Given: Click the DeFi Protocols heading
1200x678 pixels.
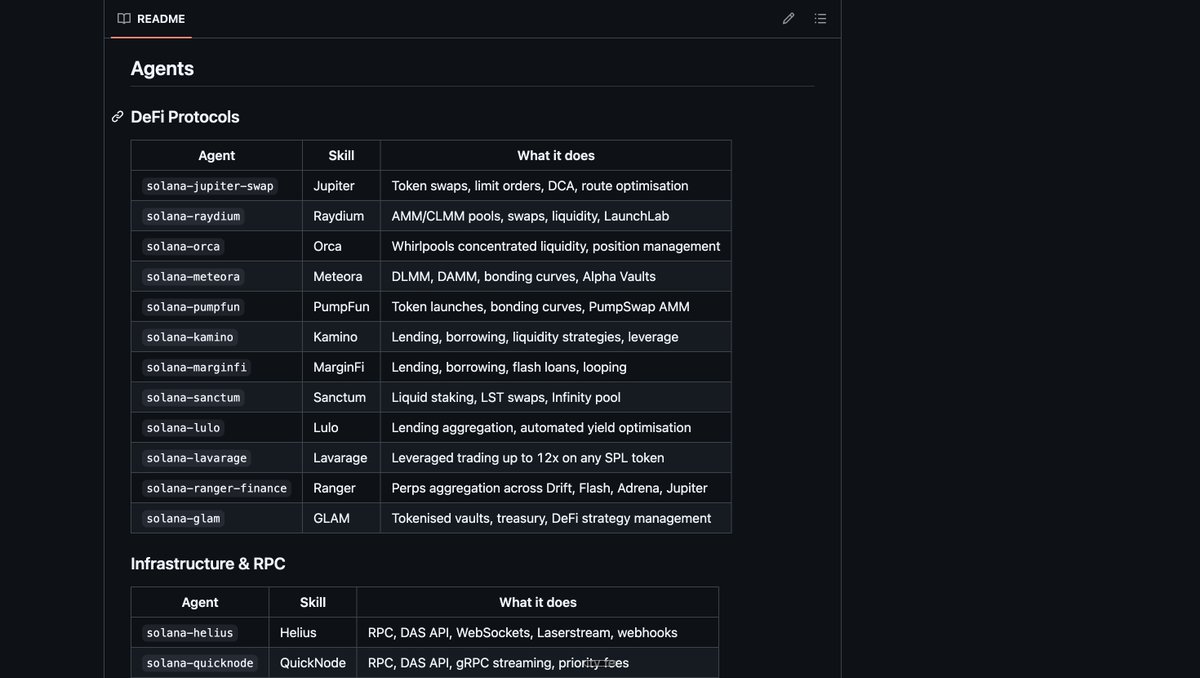Looking at the screenshot, I should tap(185, 117).
